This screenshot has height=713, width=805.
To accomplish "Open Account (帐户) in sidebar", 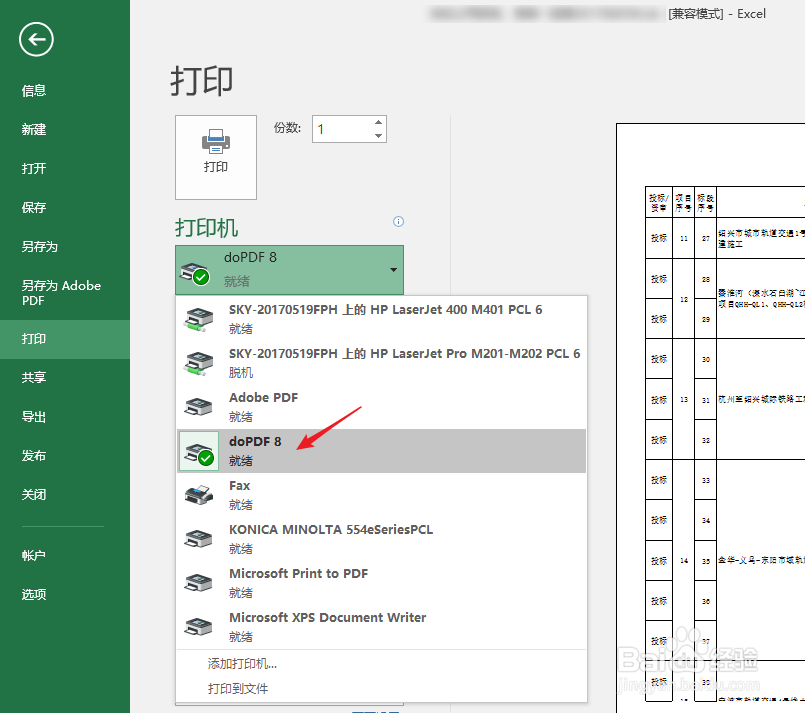I will click(34, 555).
